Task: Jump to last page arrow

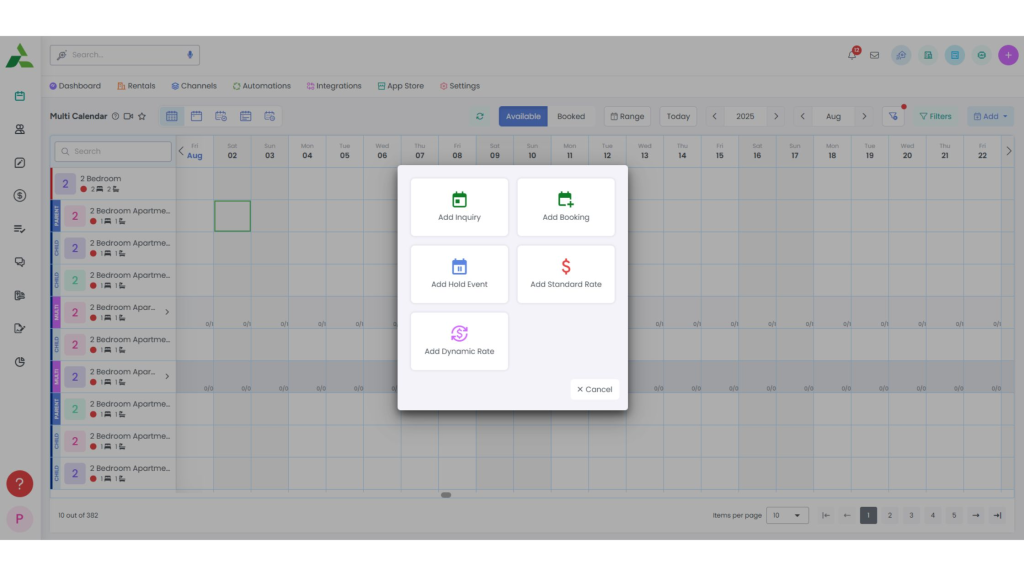Action: point(997,515)
